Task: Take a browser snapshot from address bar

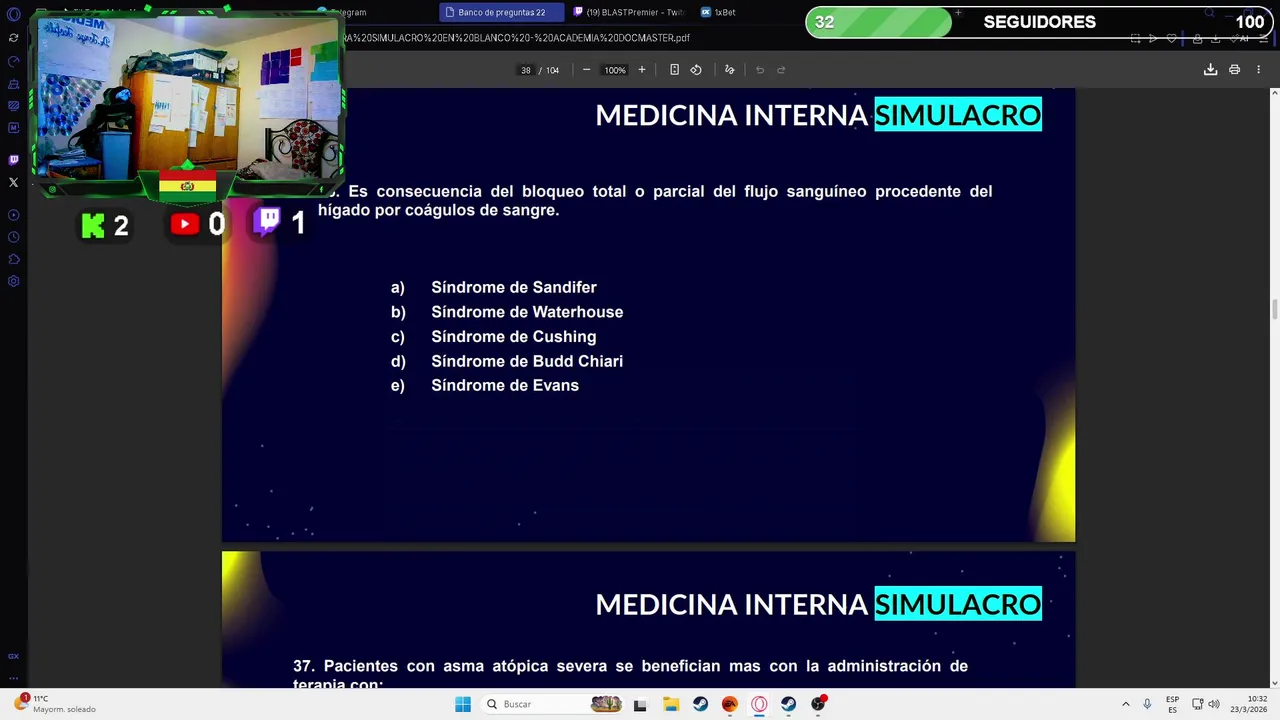Action: 1136,38
